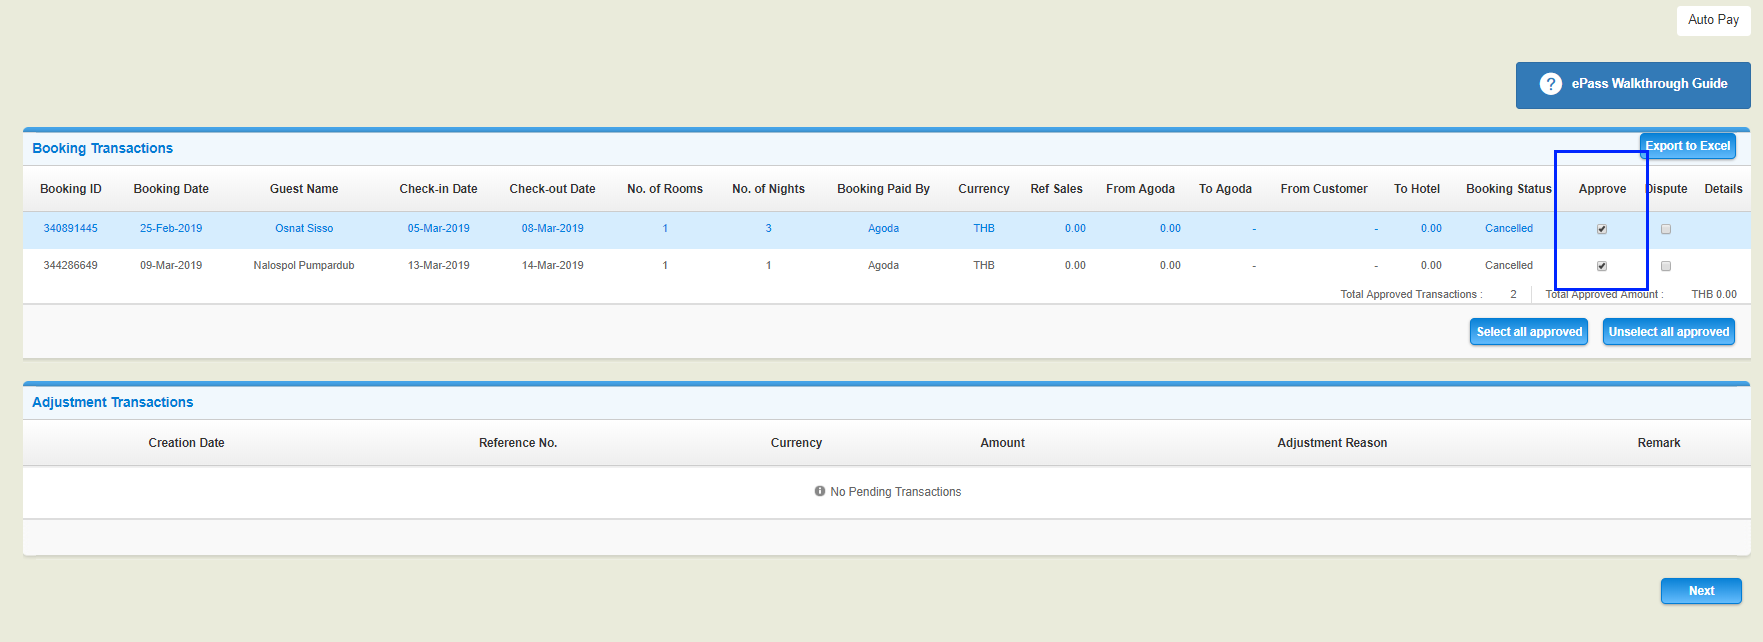
Task: Click guest name Osnat Sisso
Action: [x=304, y=228]
